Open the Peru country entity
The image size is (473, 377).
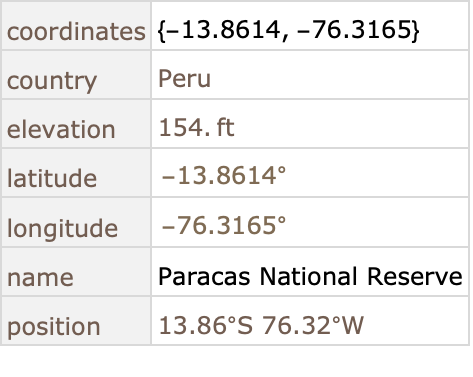(x=184, y=79)
